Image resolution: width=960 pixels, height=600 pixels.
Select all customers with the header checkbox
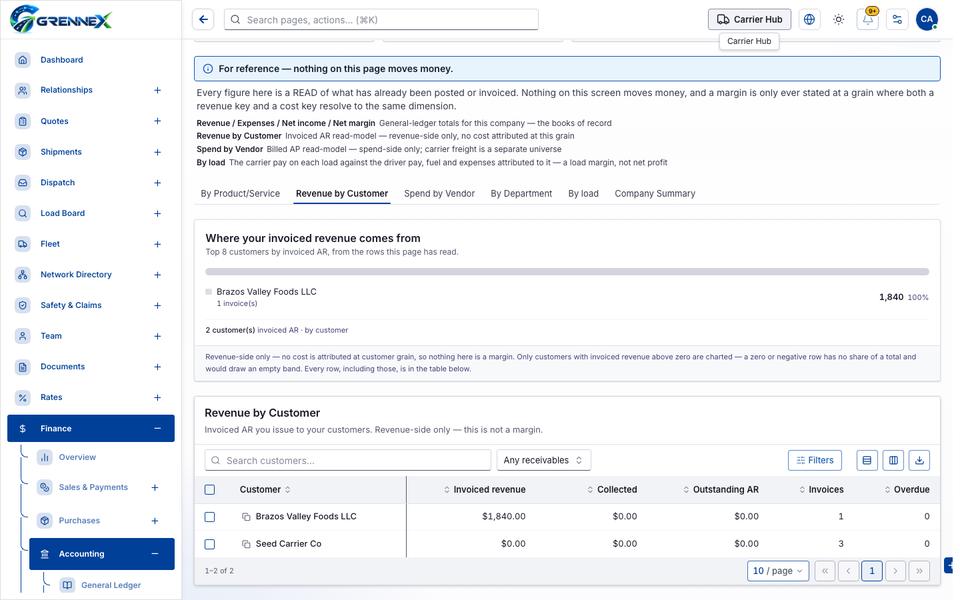pos(210,490)
